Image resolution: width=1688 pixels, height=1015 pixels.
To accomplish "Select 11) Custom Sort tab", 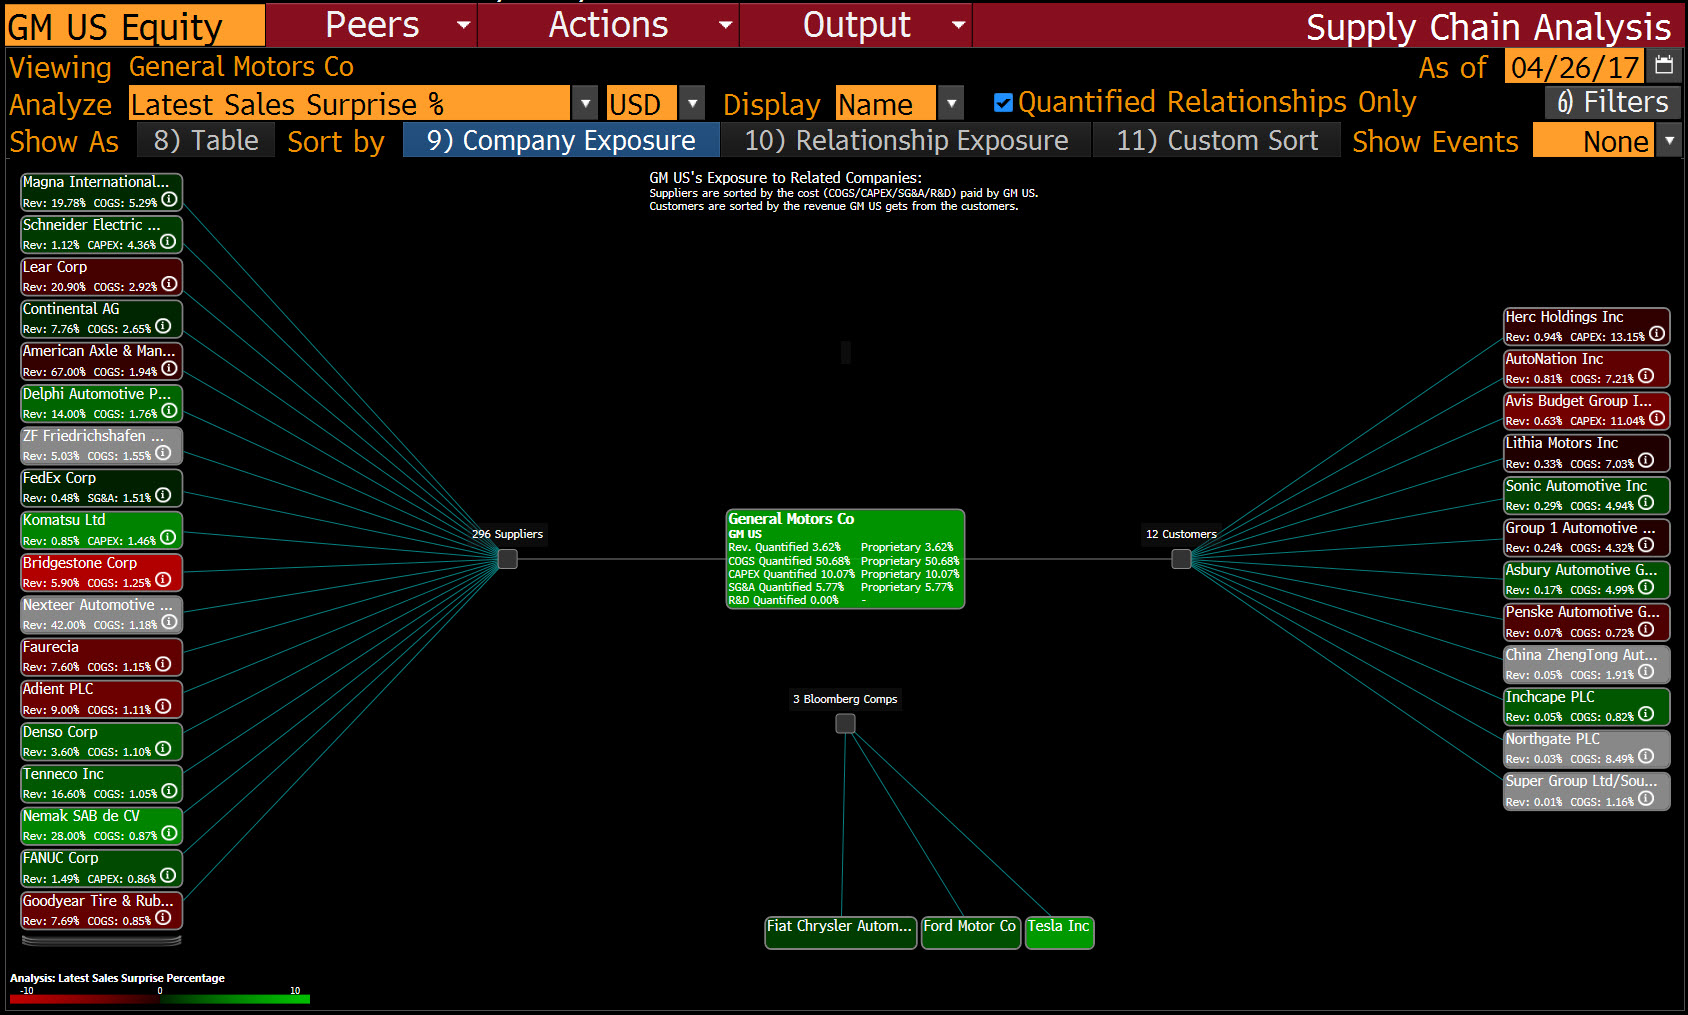I will tap(1217, 141).
